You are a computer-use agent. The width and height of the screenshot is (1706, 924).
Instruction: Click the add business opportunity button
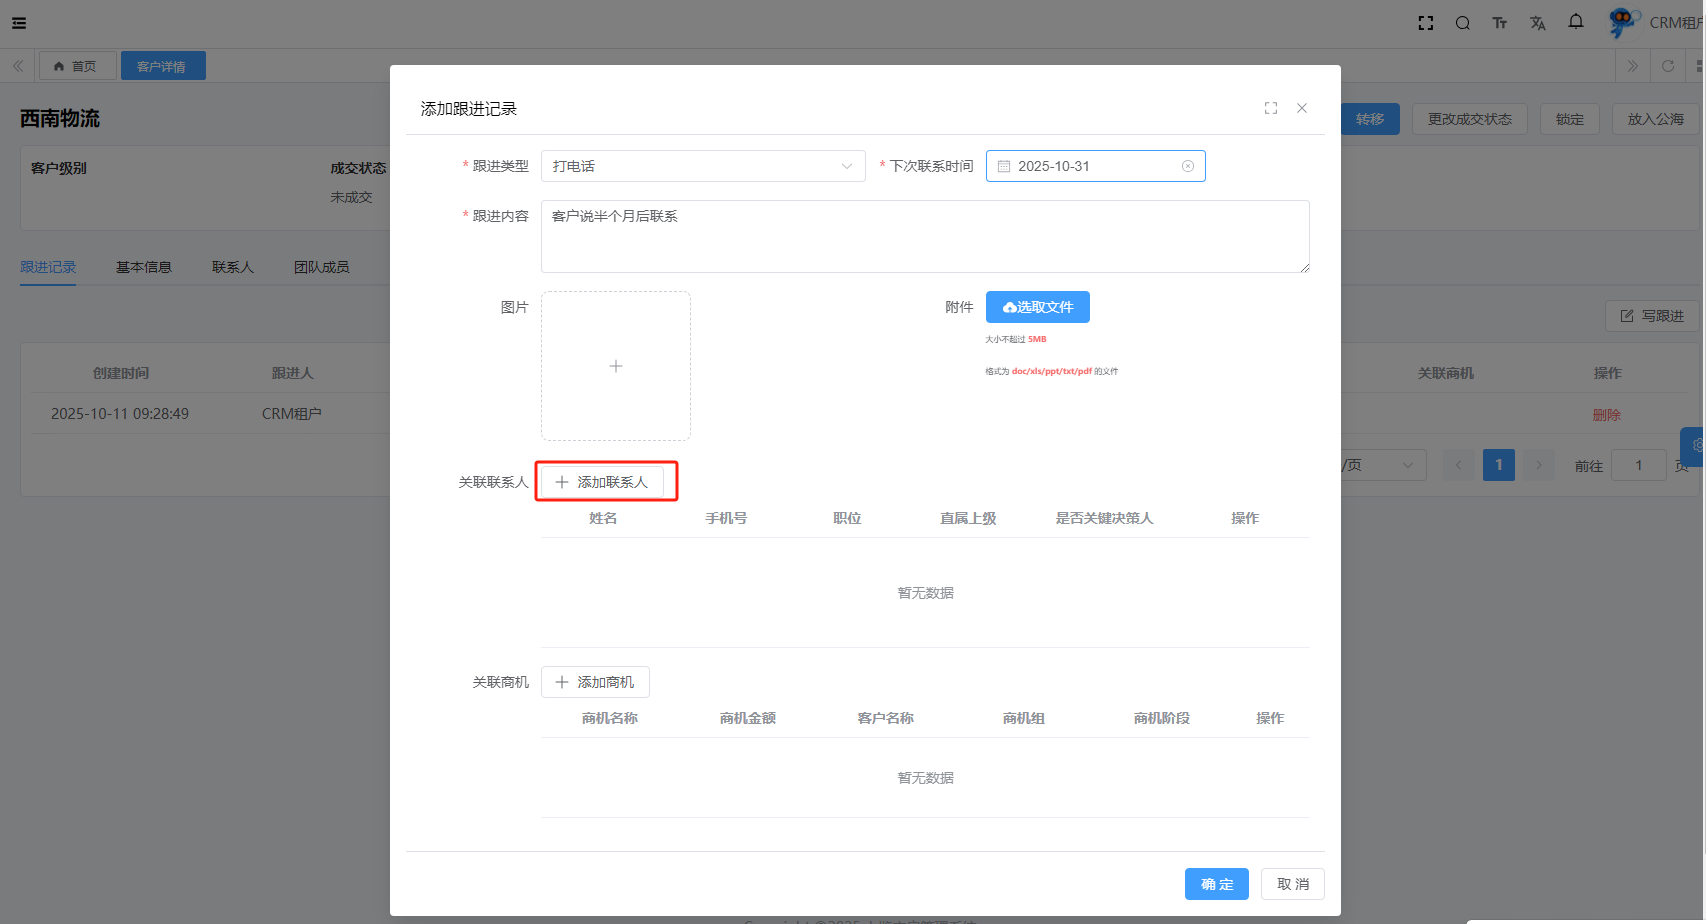click(x=595, y=682)
